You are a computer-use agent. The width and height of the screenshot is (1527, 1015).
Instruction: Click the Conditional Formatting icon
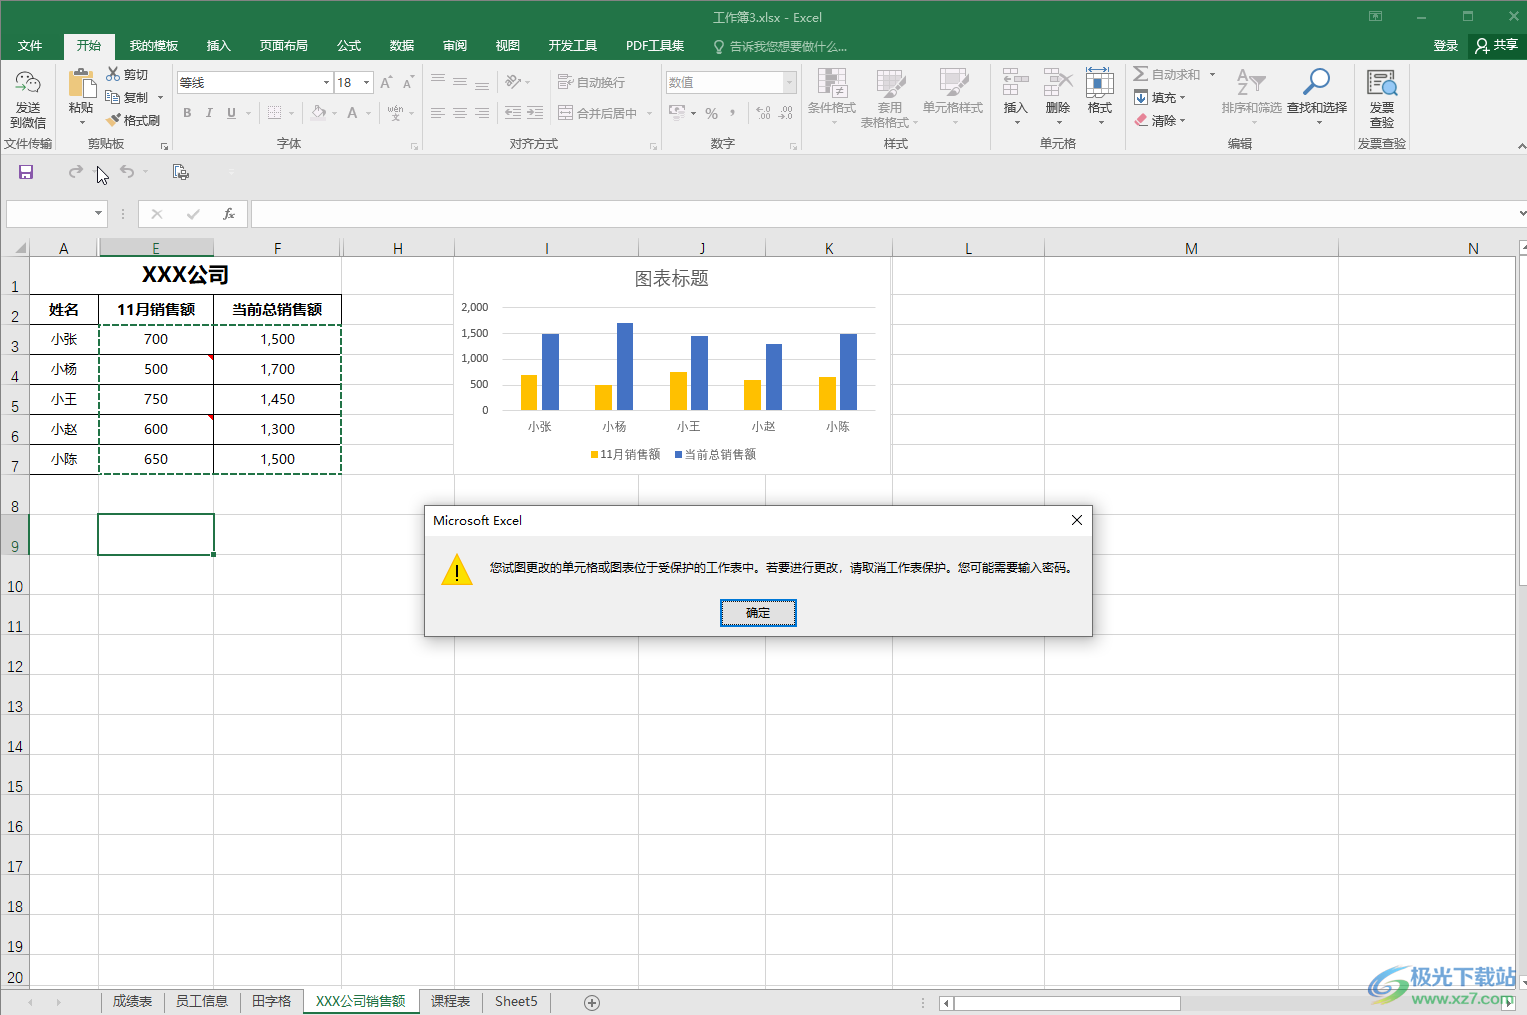point(832,83)
